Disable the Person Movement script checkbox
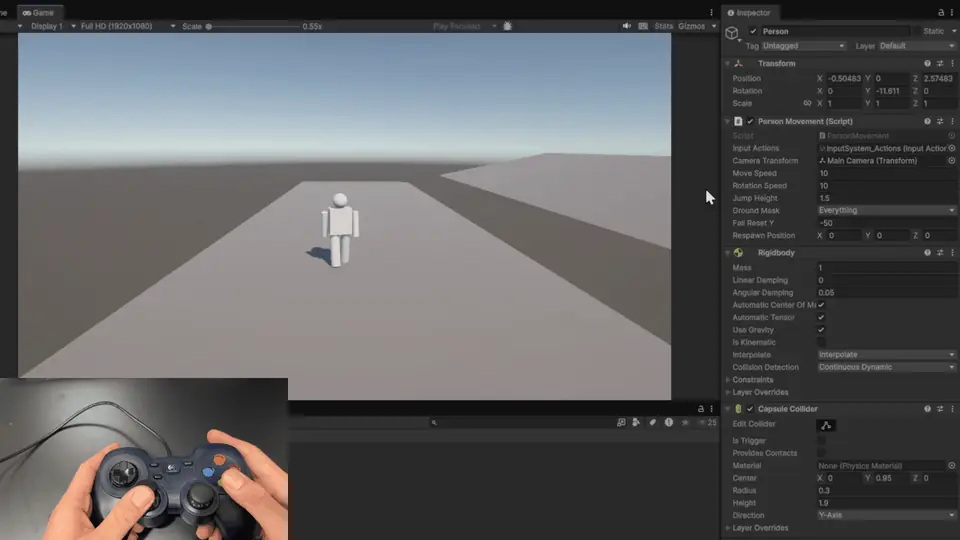The width and height of the screenshot is (960, 540). point(750,121)
